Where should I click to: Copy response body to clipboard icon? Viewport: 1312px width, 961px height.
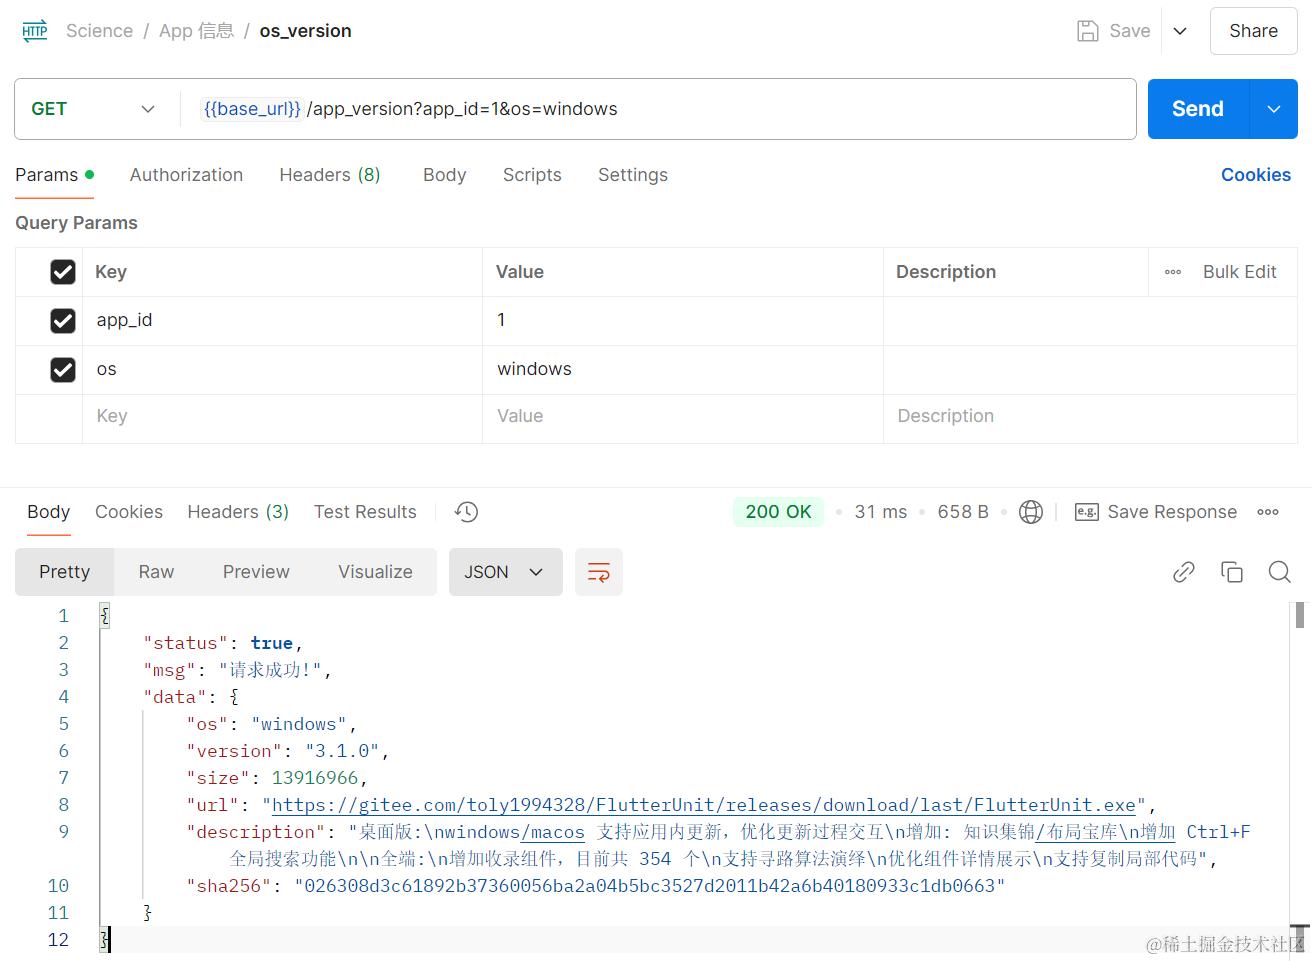(1232, 572)
